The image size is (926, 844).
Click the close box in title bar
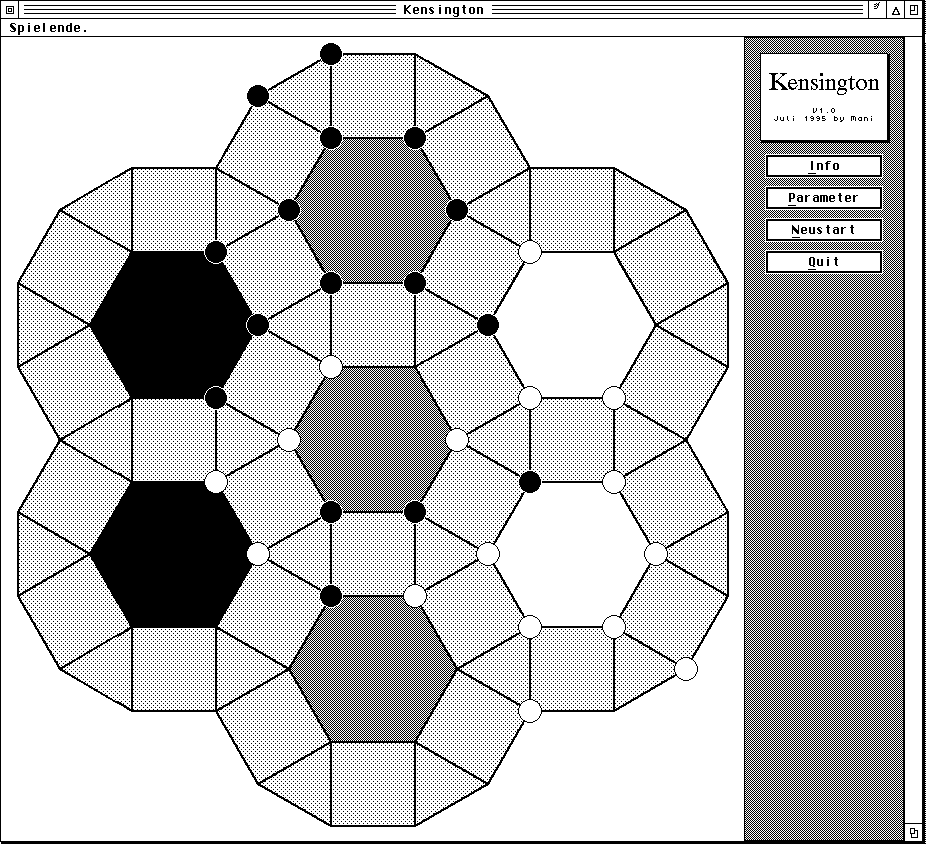pyautogui.click(x=9, y=9)
